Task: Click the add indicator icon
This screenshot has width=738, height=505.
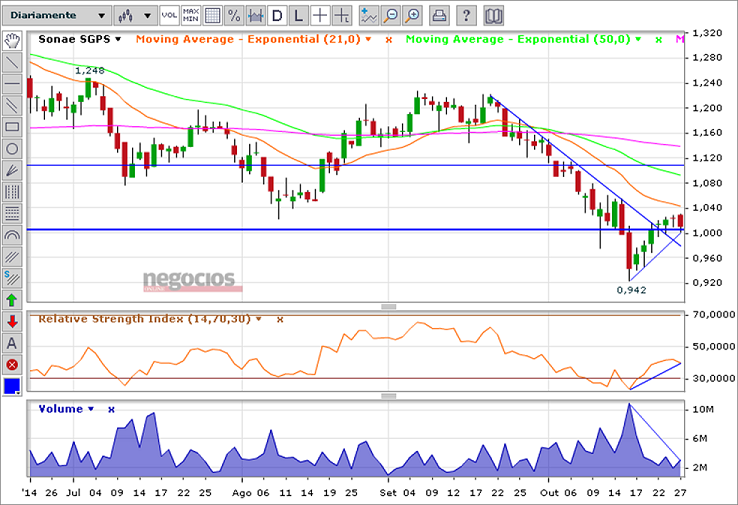Action: (x=369, y=16)
